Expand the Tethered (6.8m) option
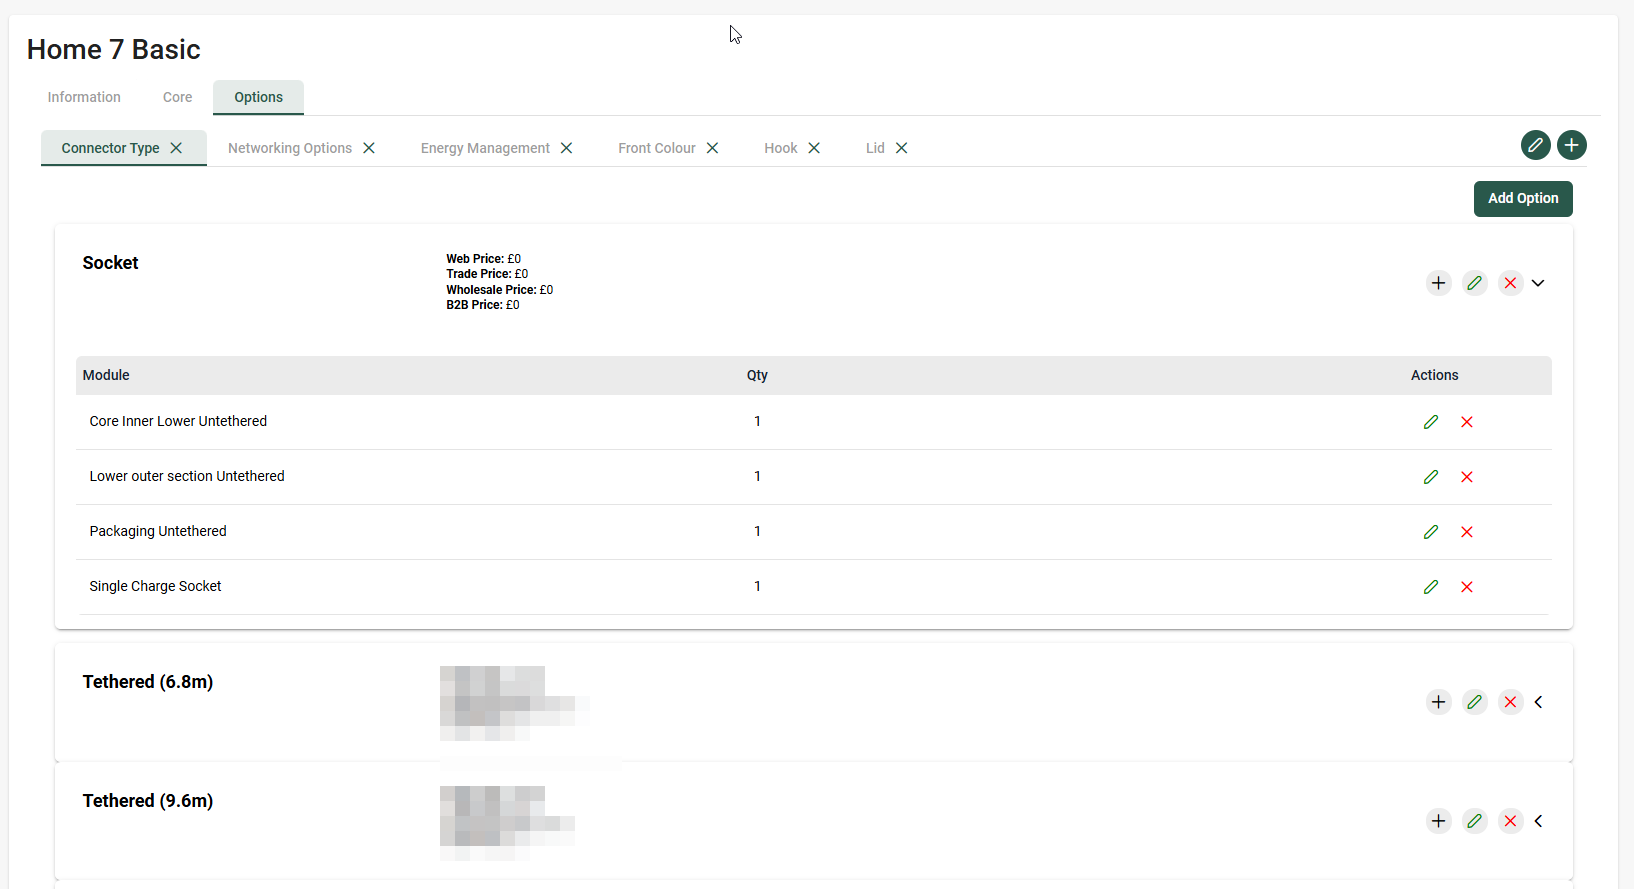This screenshot has width=1634, height=889. [1538, 702]
